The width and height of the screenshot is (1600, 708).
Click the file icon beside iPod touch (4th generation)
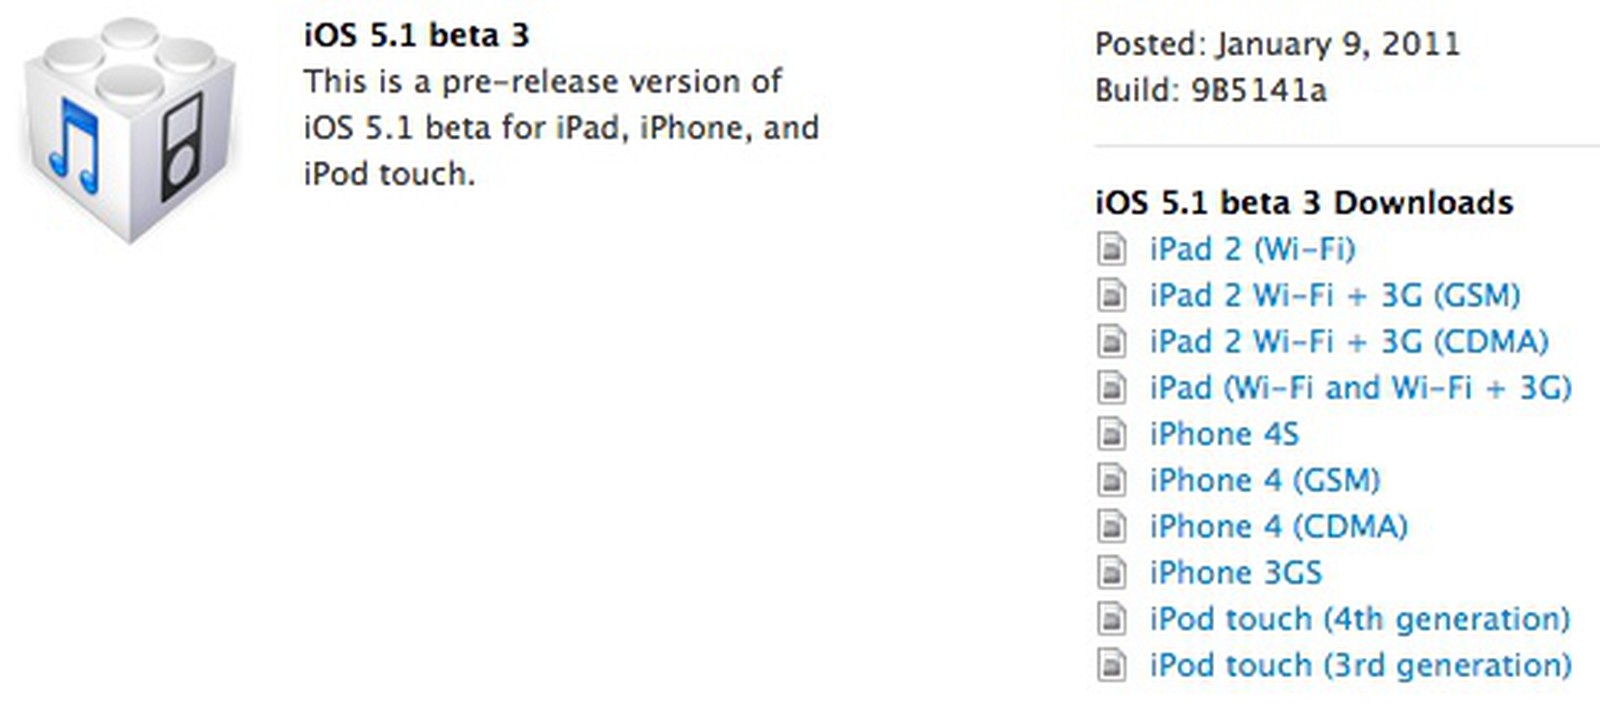[1113, 618]
